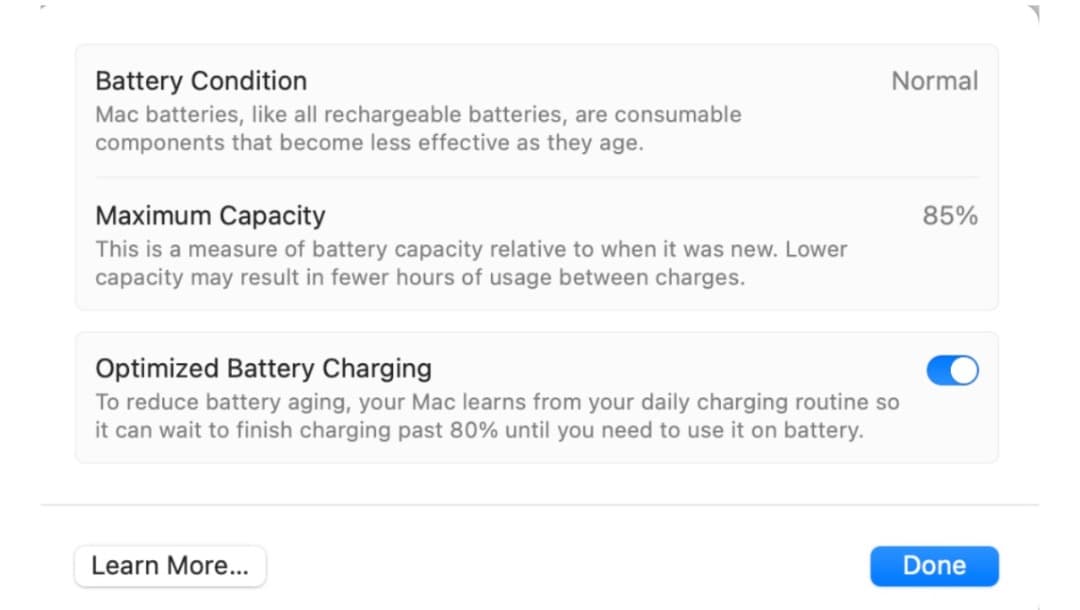The height and width of the screenshot is (610, 1080).
Task: Click the 85% maximum capacity value
Action: [x=949, y=216]
